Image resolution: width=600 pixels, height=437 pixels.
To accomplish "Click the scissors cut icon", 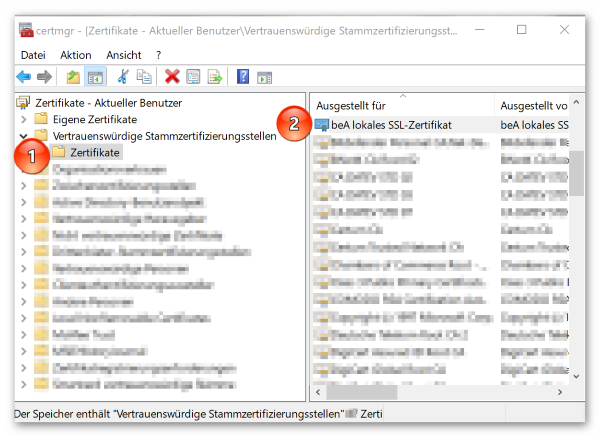I will tap(123, 77).
